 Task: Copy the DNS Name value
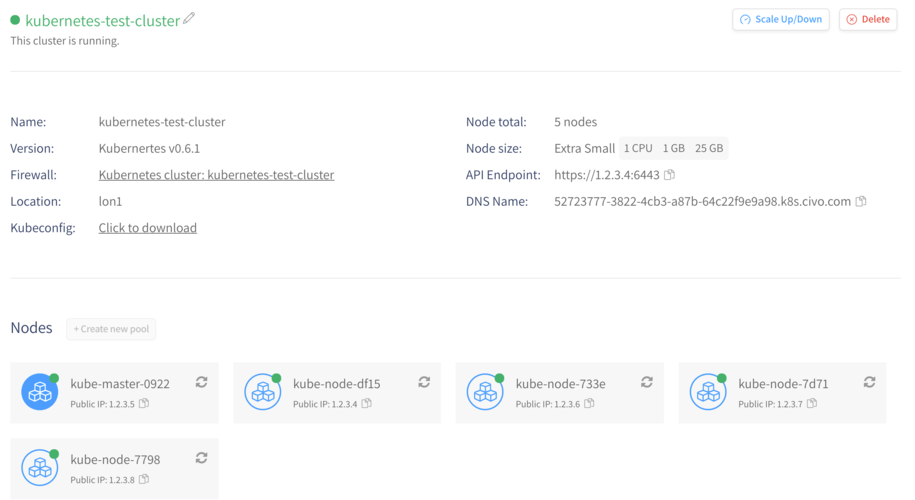click(861, 201)
